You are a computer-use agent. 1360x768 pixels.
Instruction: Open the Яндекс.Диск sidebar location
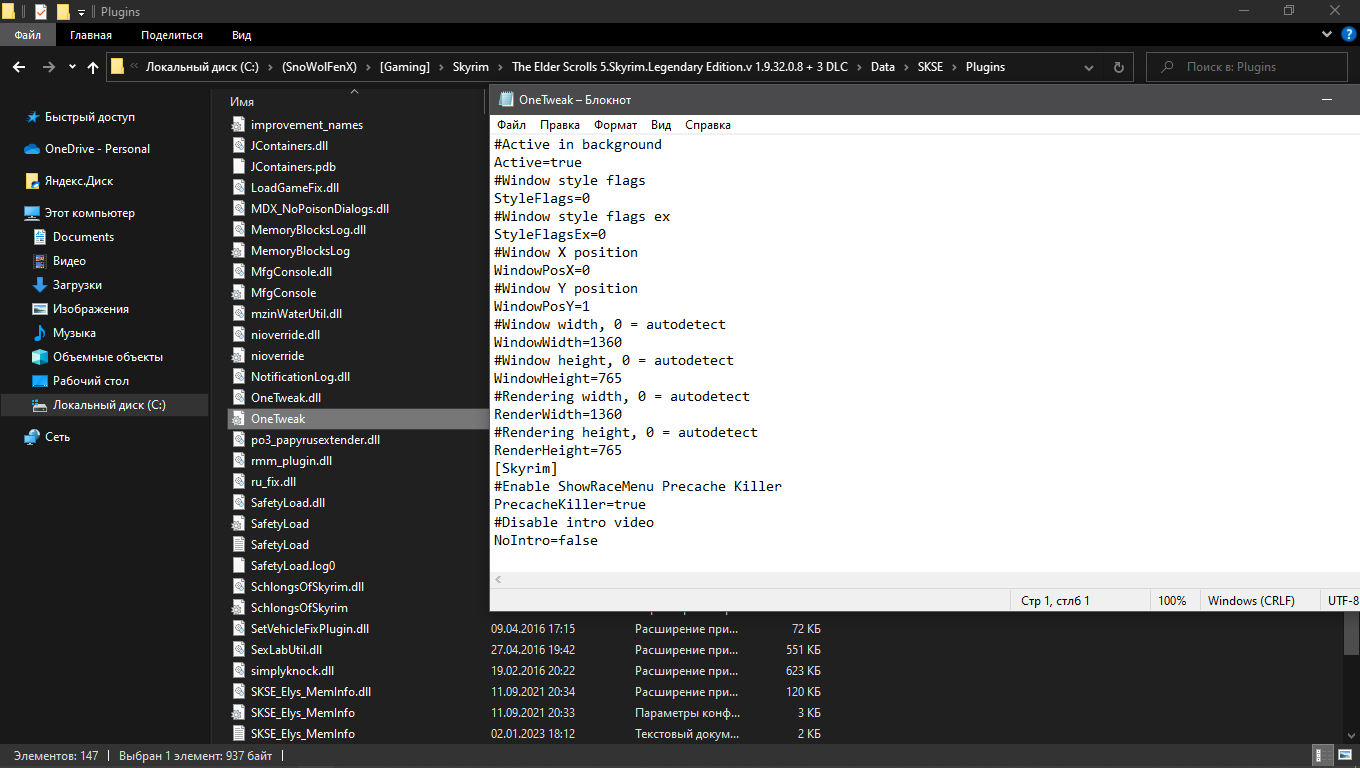coord(78,181)
